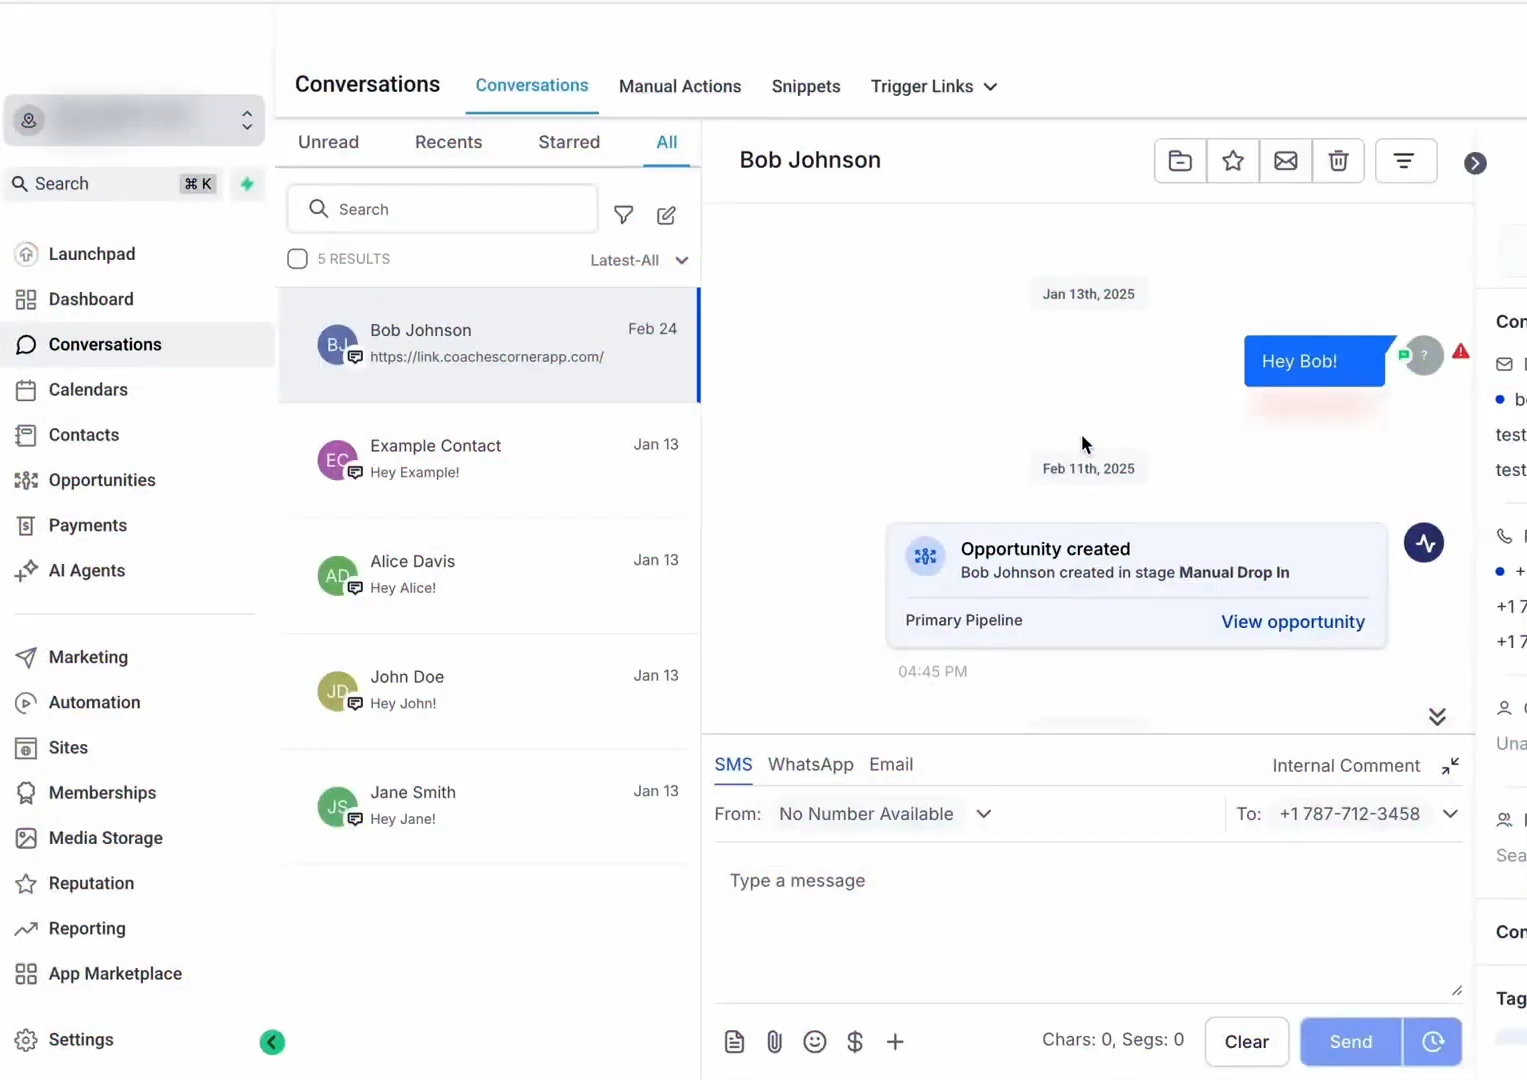Open the conversation list filter funnel
The height and width of the screenshot is (1080, 1527).
tap(623, 215)
